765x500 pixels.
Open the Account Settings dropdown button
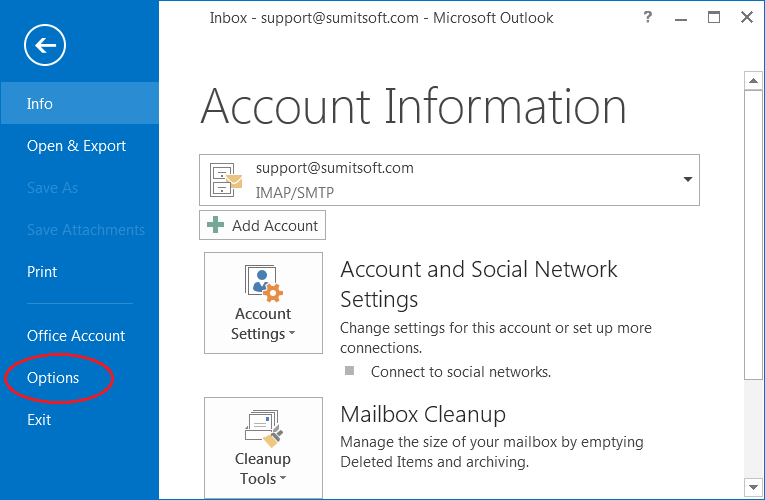(x=263, y=303)
